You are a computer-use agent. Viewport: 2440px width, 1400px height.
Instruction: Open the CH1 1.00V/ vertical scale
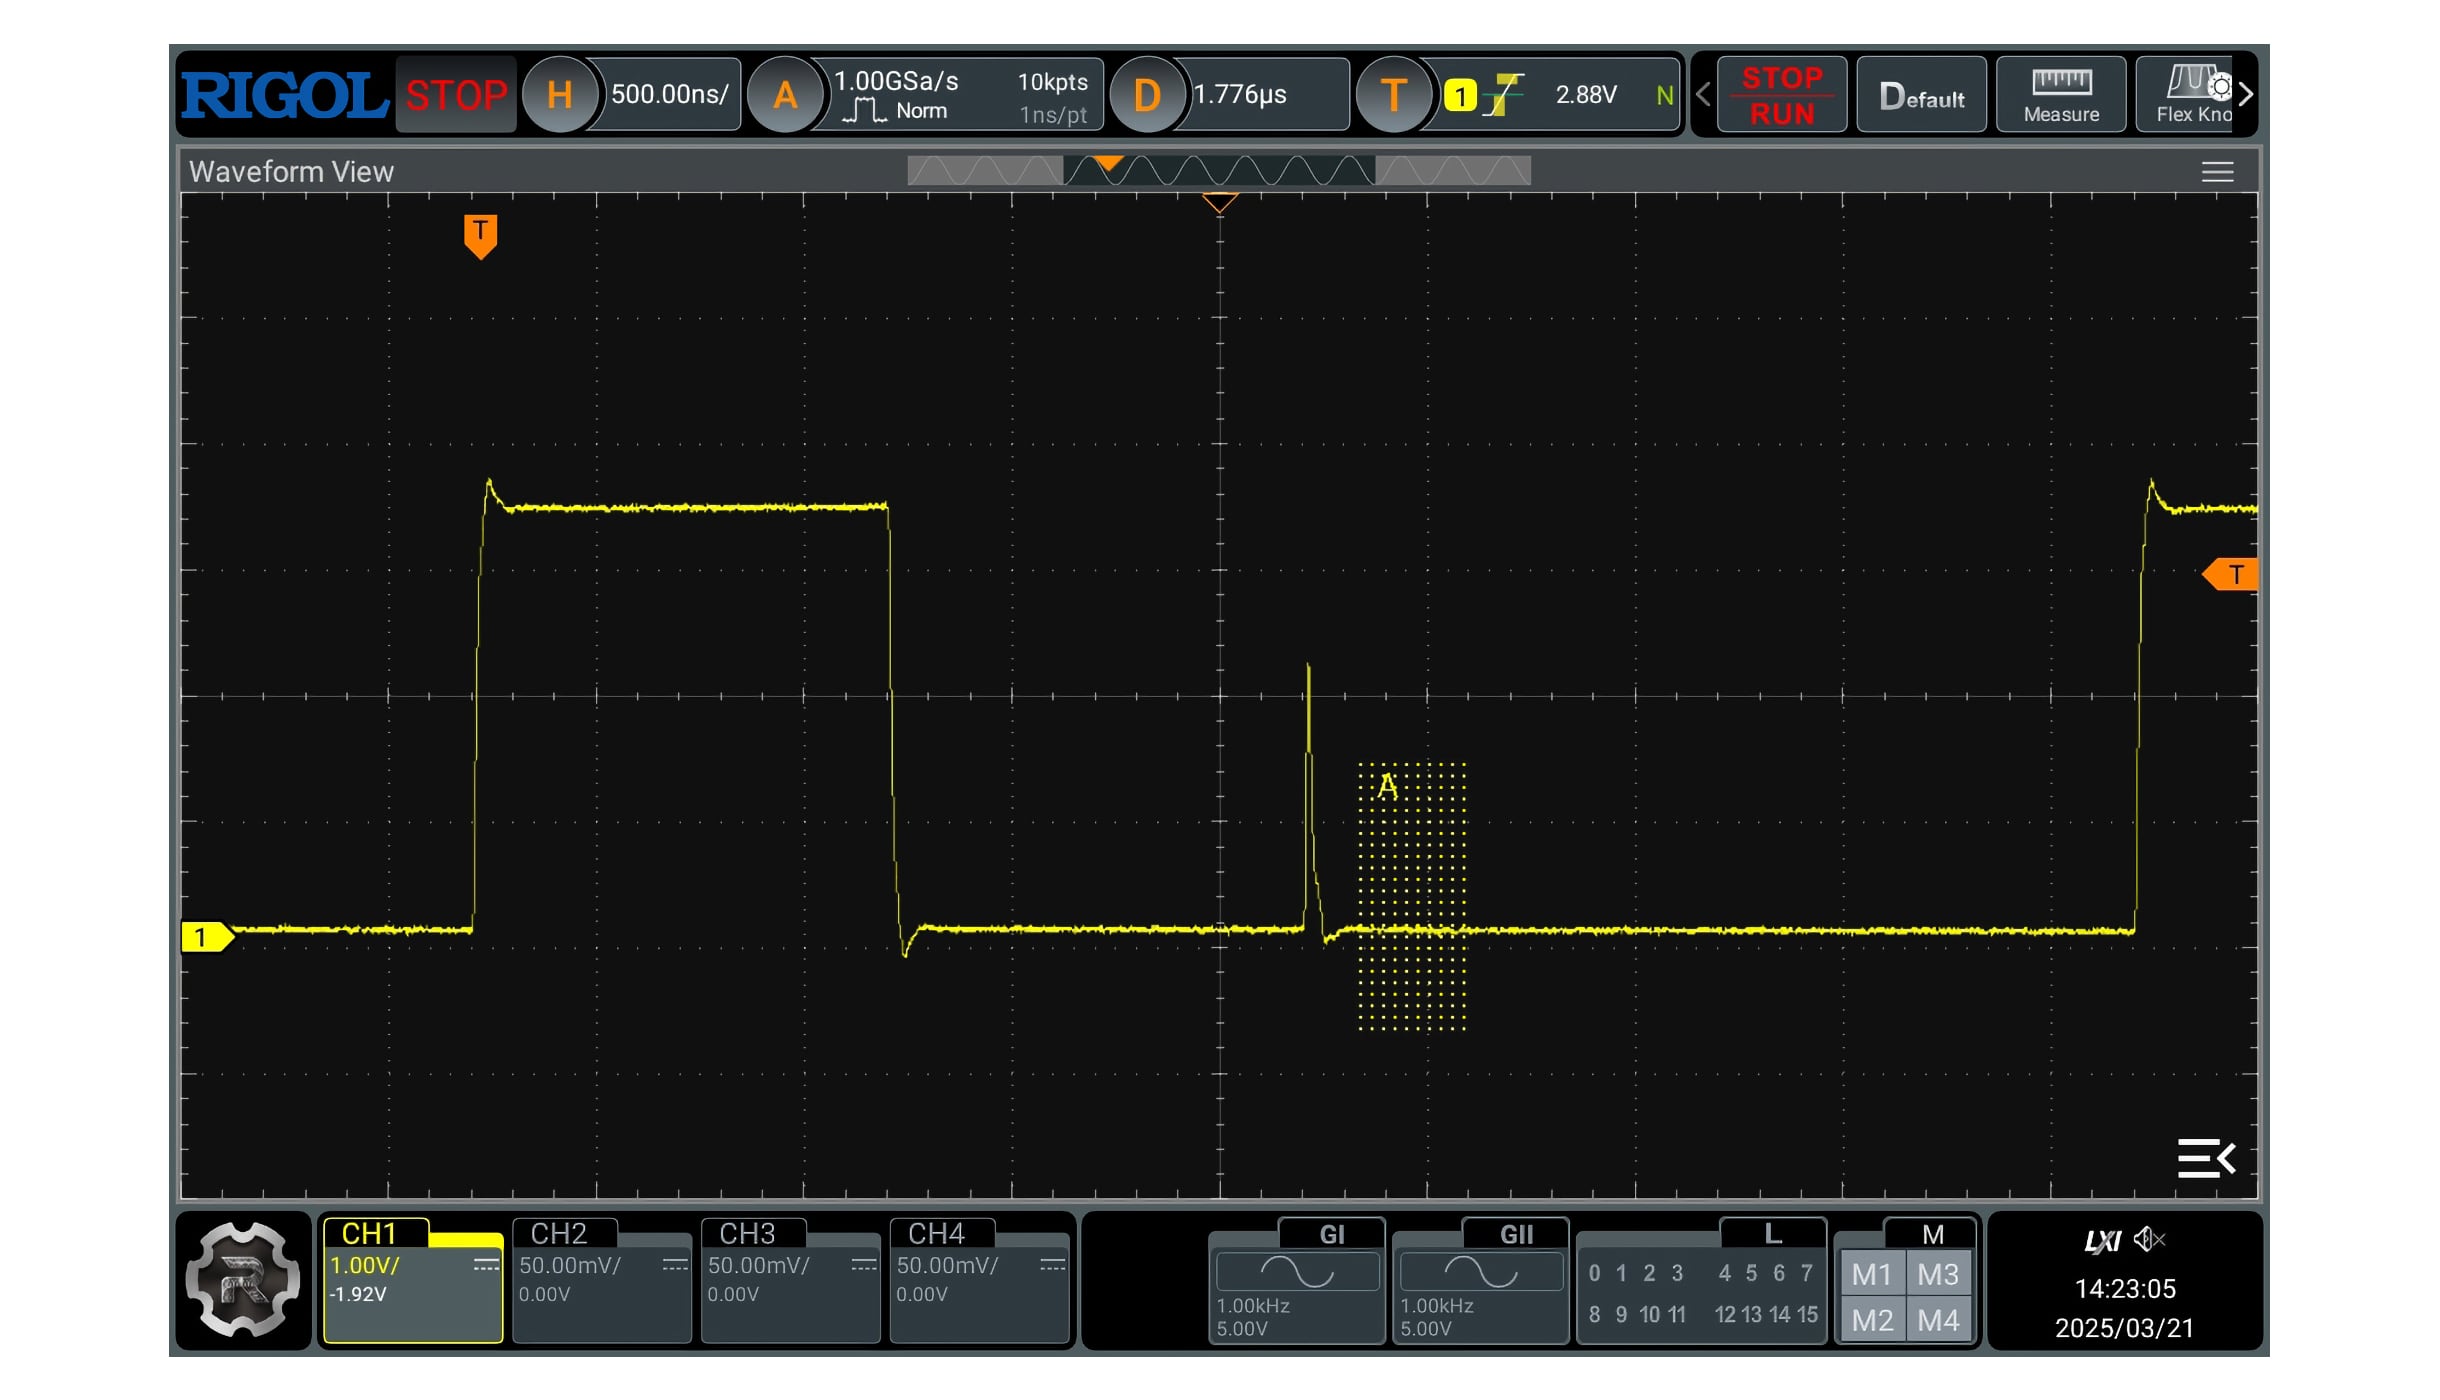click(x=365, y=1266)
